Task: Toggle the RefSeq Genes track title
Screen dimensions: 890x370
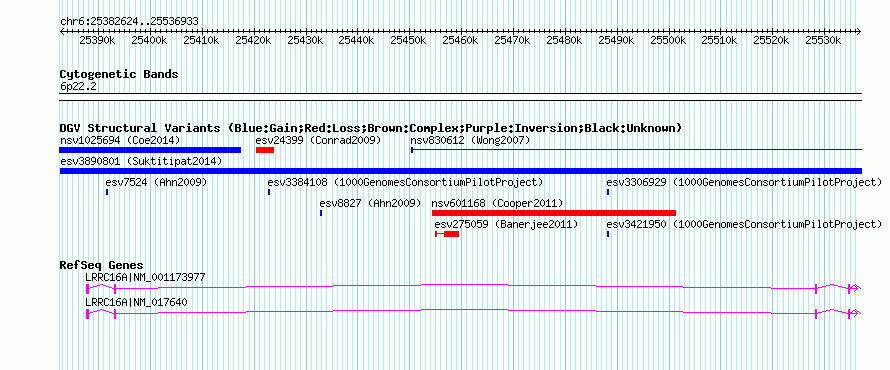Action: (x=102, y=265)
